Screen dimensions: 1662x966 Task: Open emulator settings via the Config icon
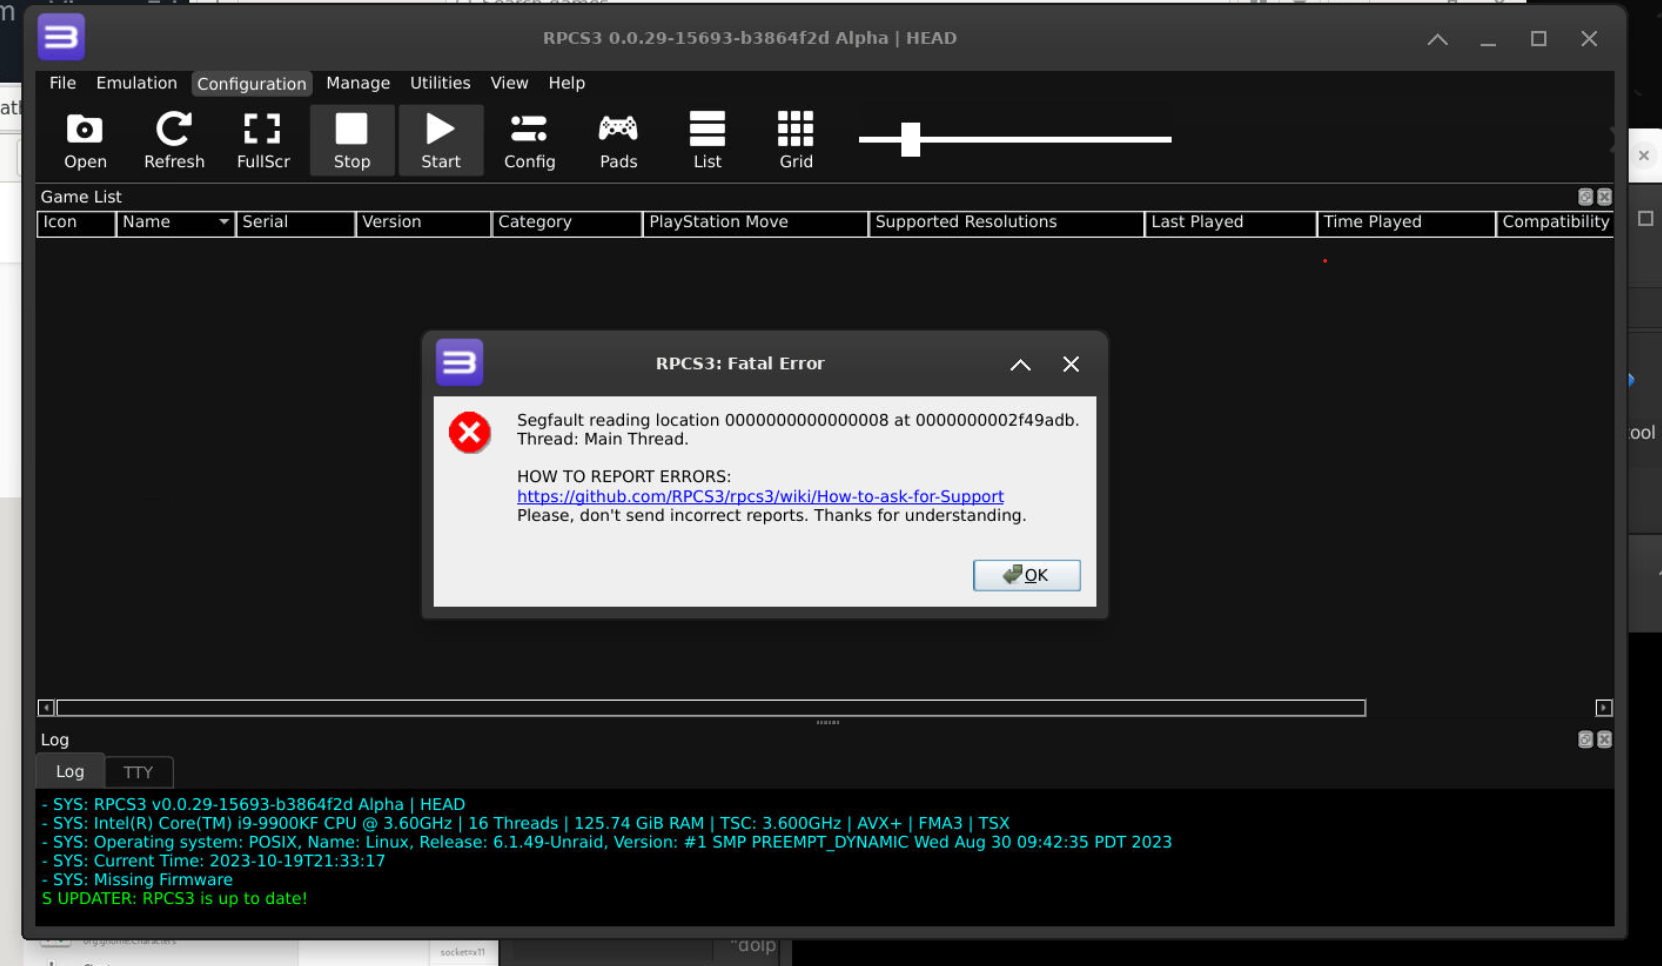[529, 140]
